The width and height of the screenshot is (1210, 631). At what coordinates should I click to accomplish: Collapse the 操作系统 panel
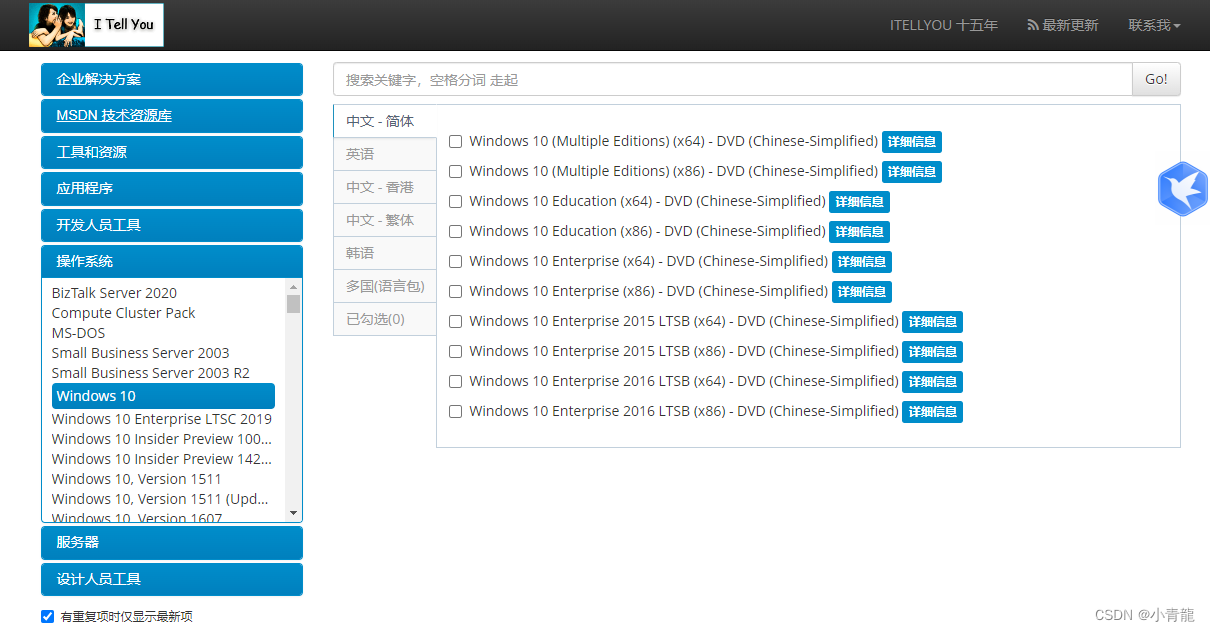click(172, 261)
